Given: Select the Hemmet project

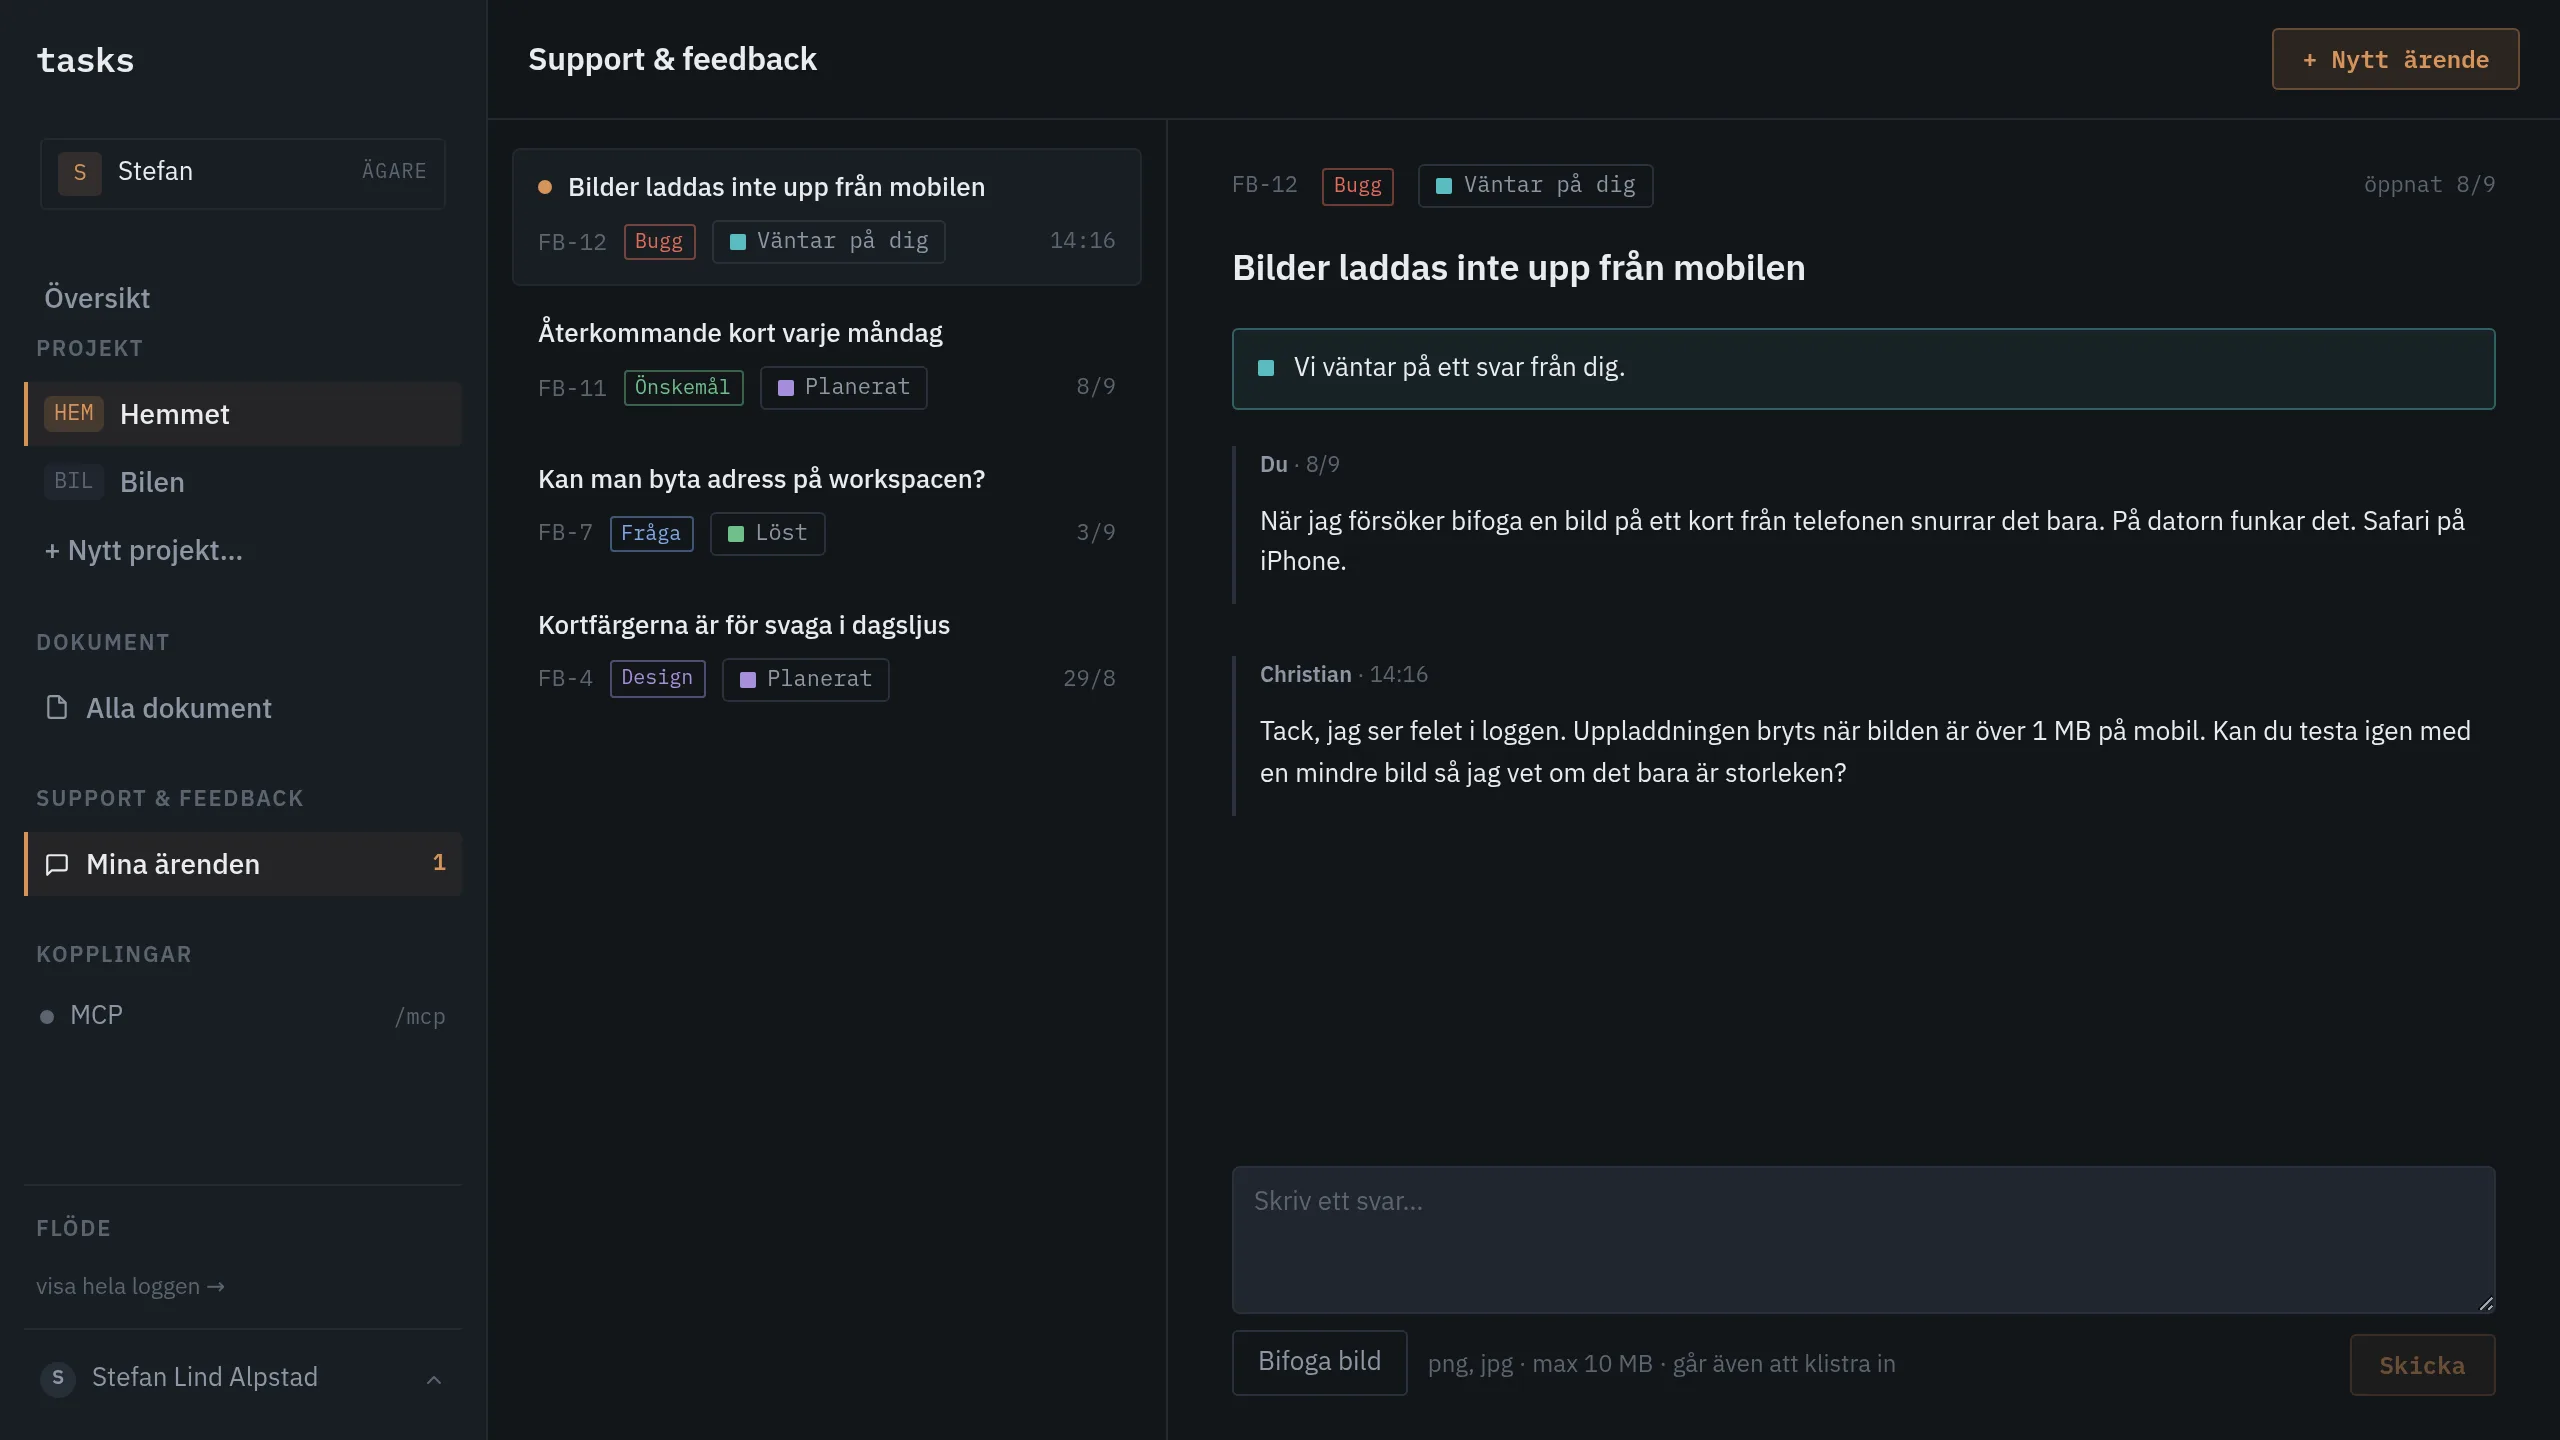Looking at the screenshot, I should [x=243, y=414].
